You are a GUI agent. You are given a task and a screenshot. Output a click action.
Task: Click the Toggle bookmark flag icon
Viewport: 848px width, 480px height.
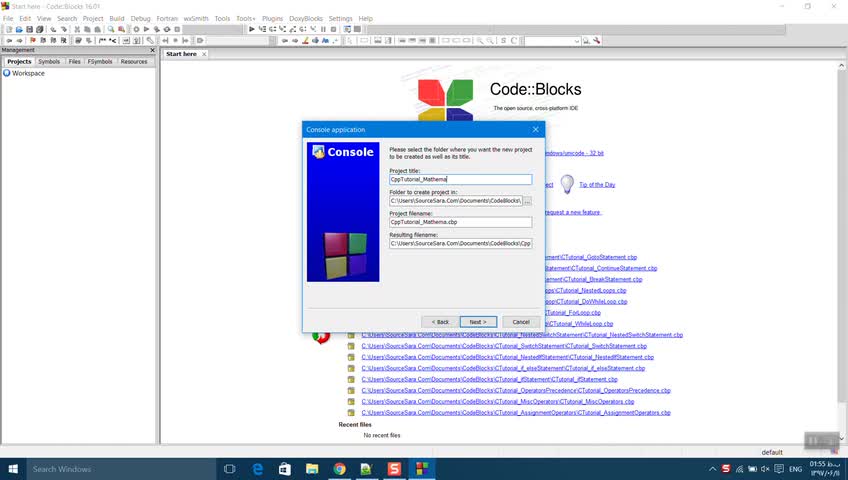[x=33, y=41]
